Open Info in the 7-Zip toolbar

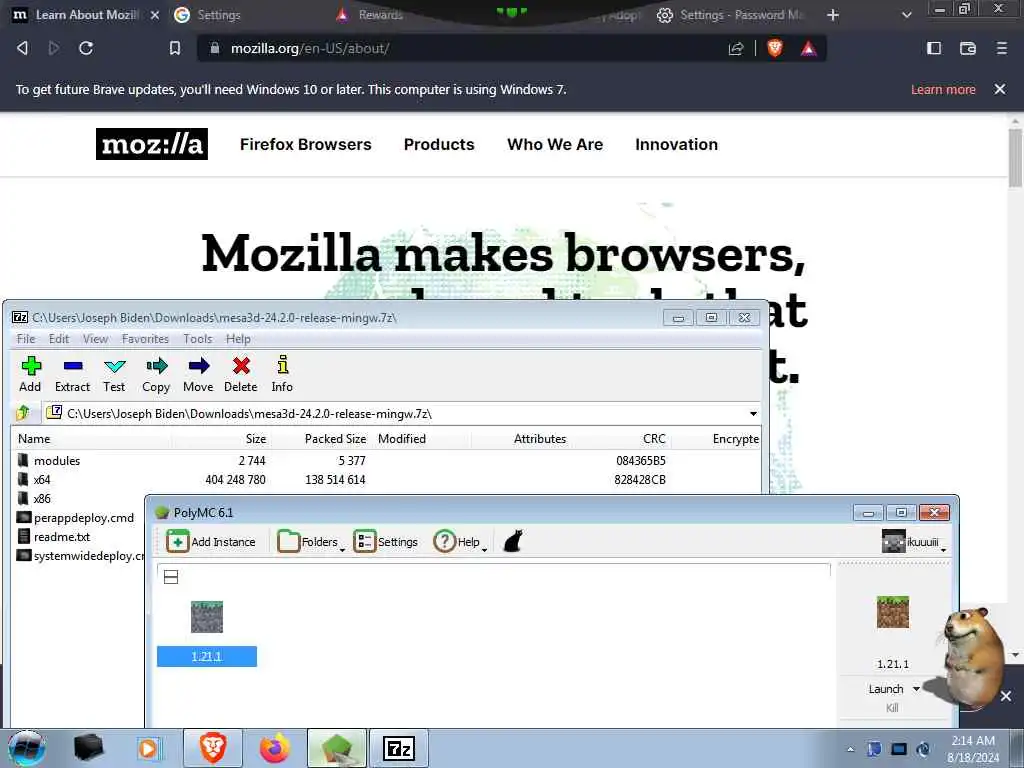coord(282,374)
